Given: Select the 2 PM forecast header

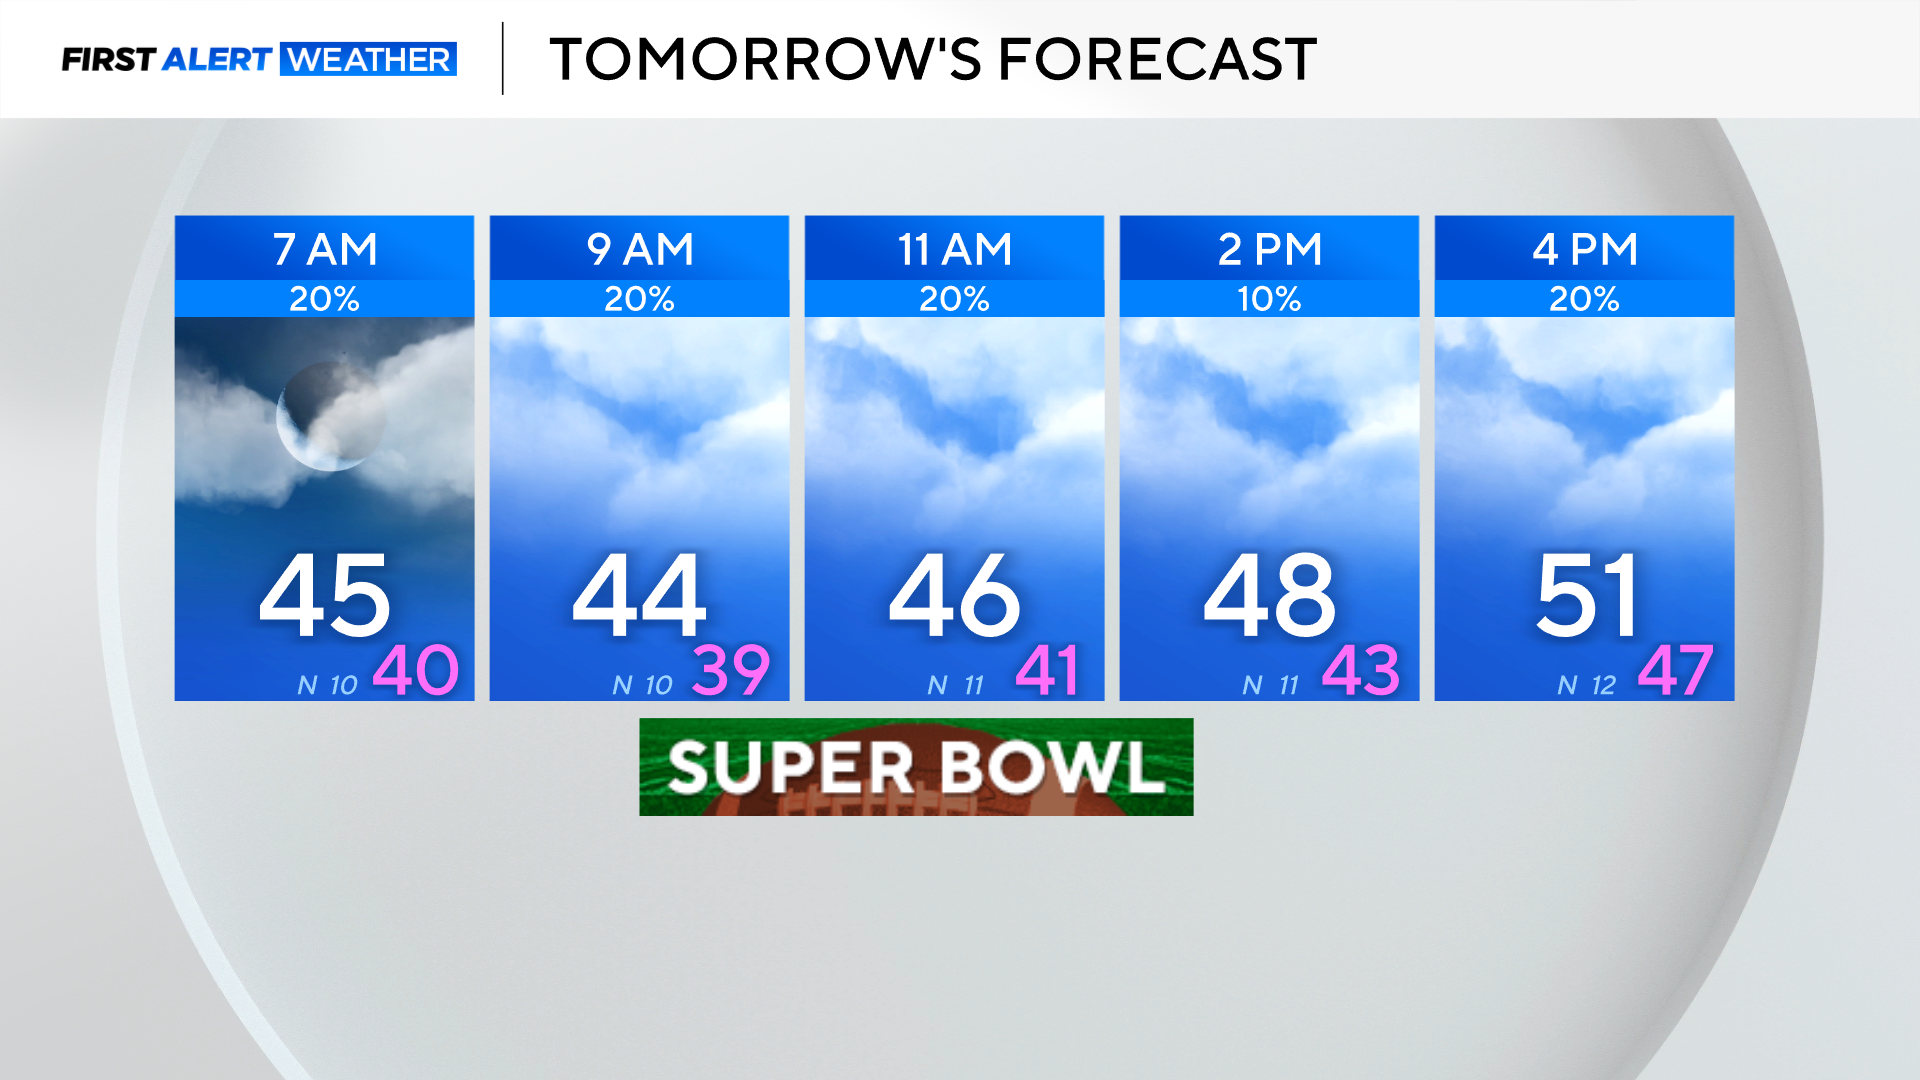Looking at the screenshot, I should 1269,248.
